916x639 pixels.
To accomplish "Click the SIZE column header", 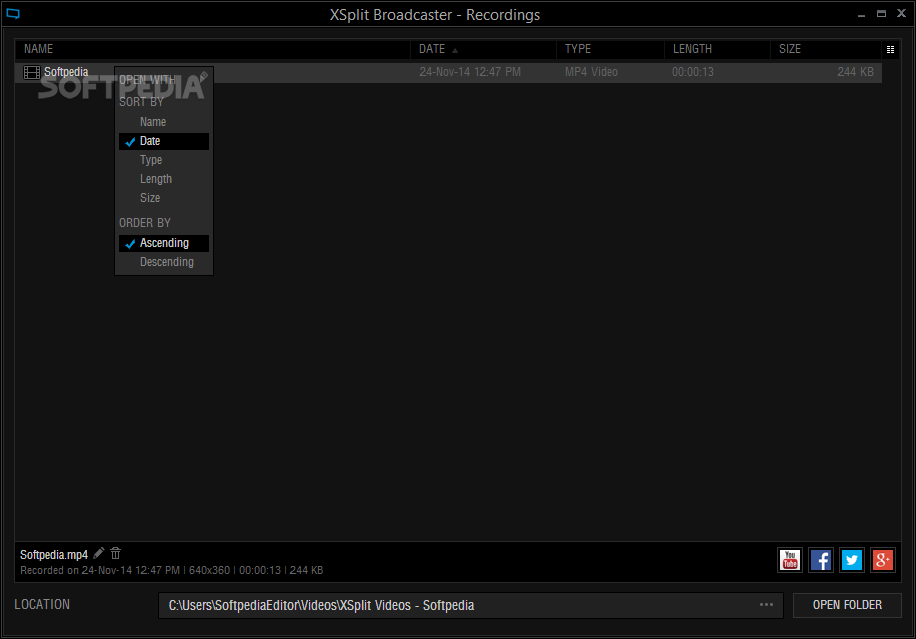I will [x=825, y=49].
